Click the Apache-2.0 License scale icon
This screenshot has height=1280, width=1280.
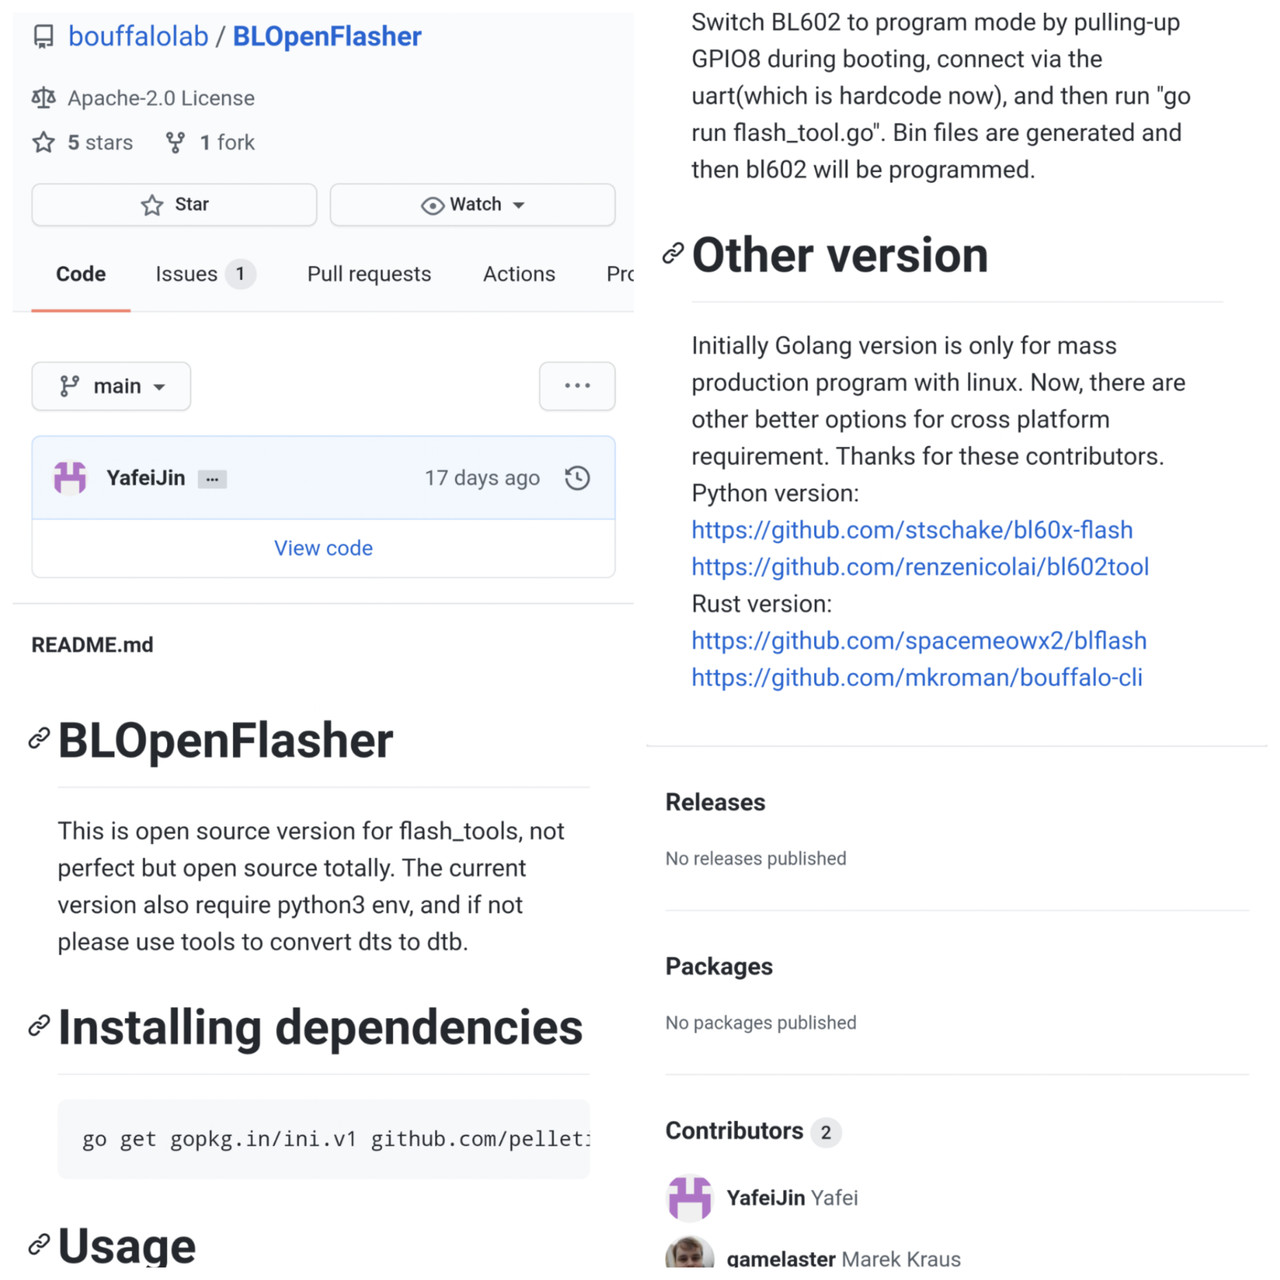(x=44, y=98)
